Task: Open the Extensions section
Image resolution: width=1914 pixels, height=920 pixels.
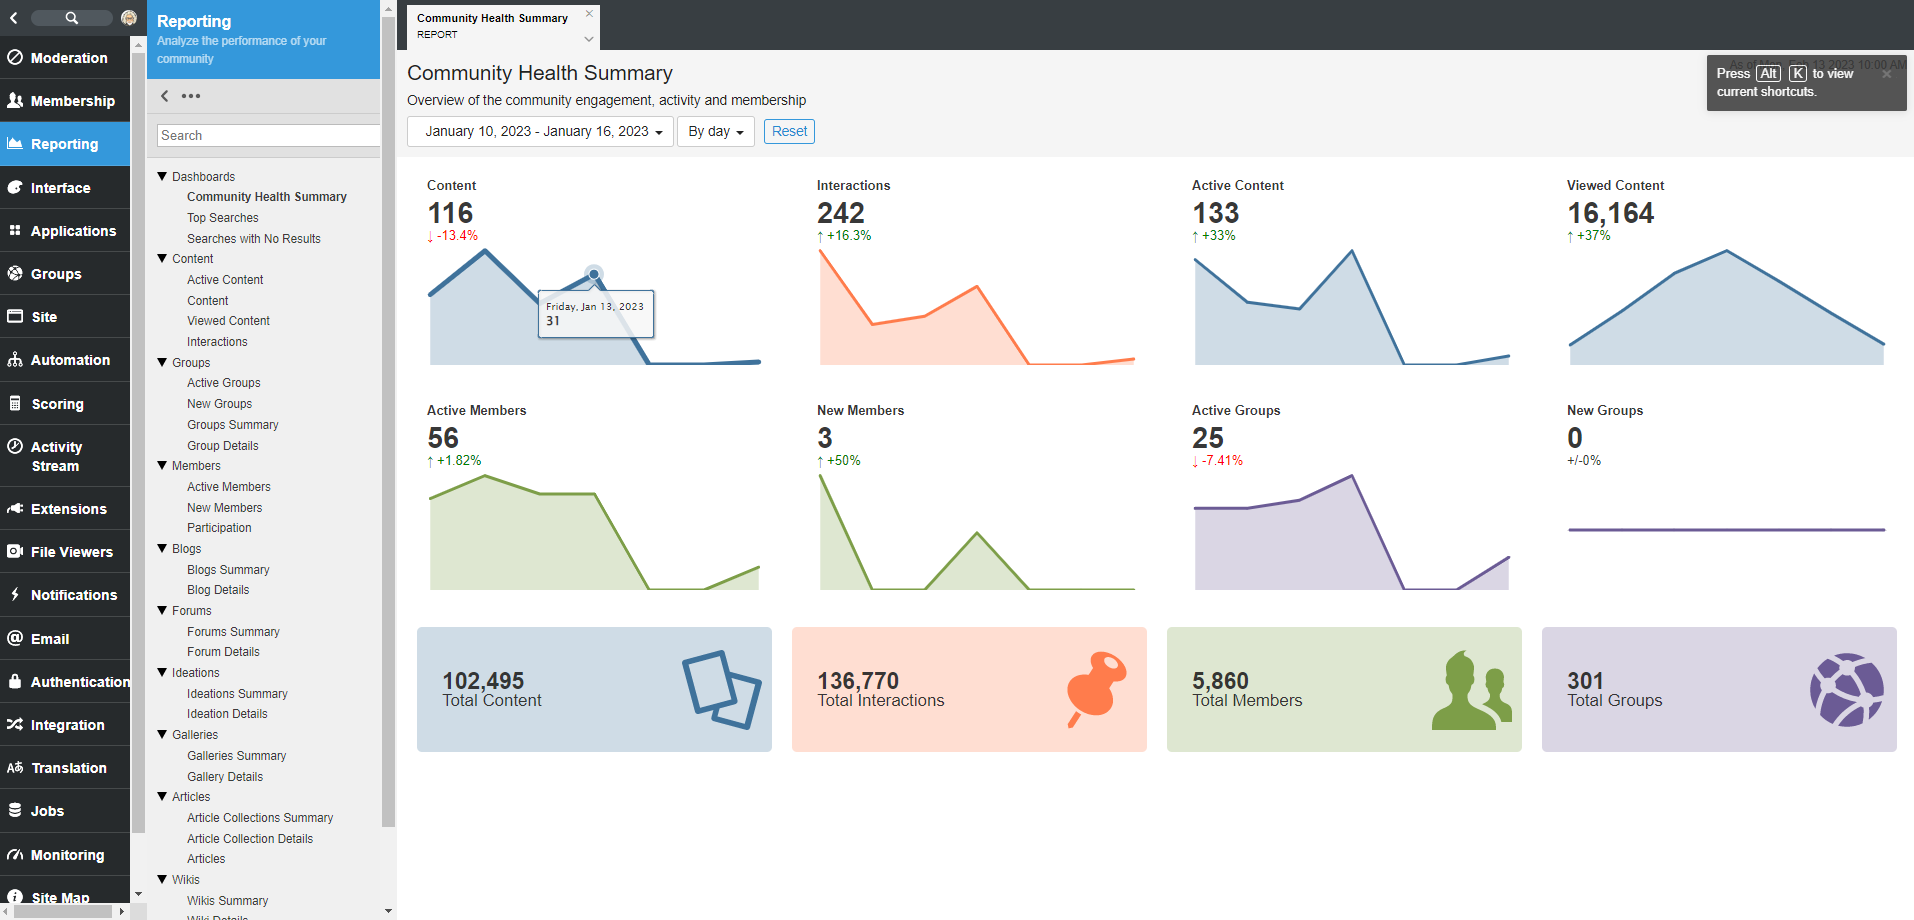Action: click(65, 509)
